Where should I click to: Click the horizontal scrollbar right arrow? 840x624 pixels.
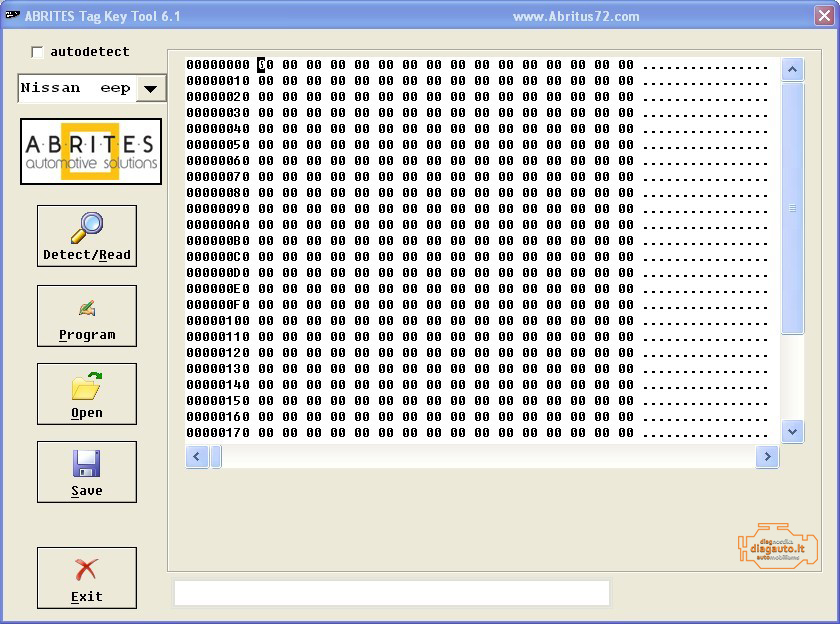coord(767,457)
